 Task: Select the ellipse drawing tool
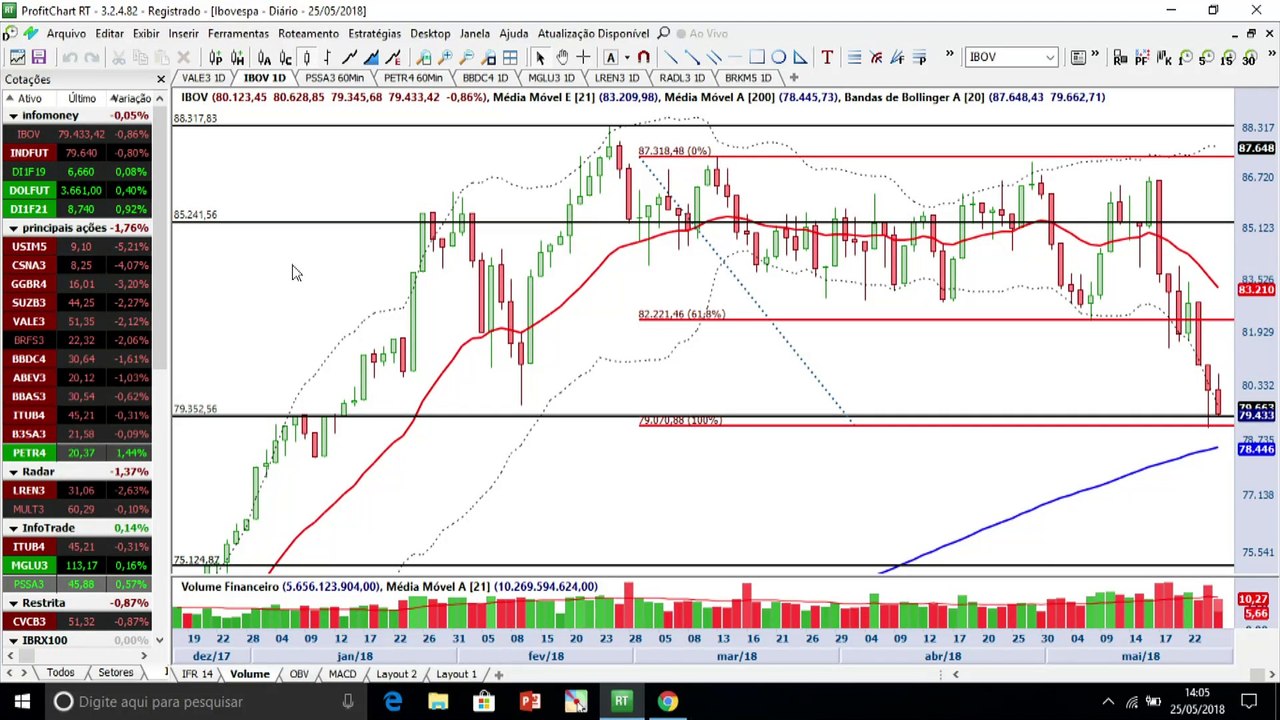778,57
